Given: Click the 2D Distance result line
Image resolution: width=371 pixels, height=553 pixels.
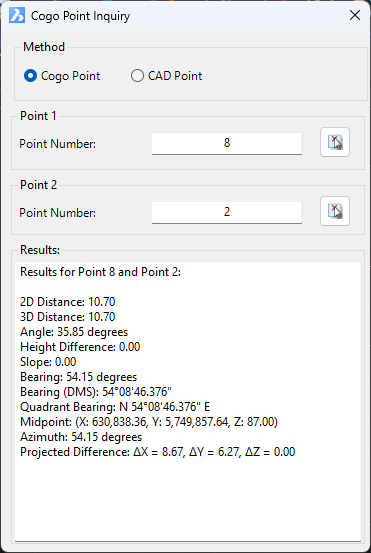Looking at the screenshot, I should [x=68, y=302].
